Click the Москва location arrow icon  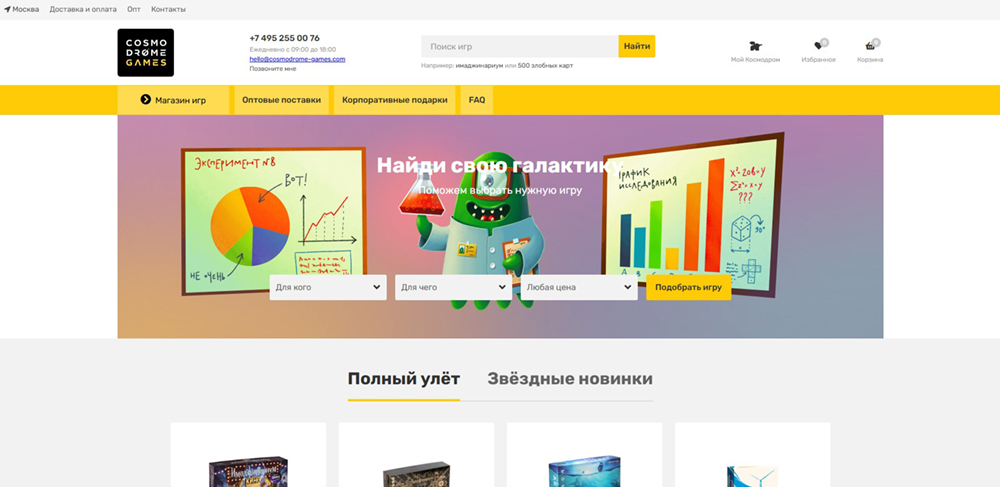tap(7, 9)
